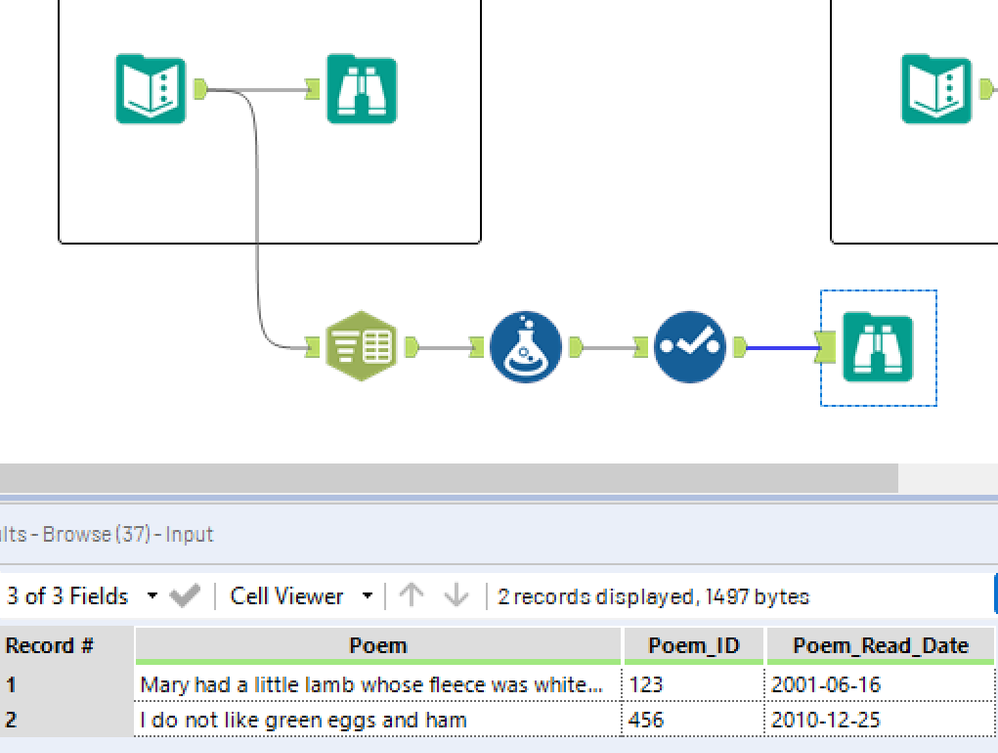Click the date cell 2001-06-16
Image resolution: width=998 pixels, height=753 pixels.
(x=880, y=684)
